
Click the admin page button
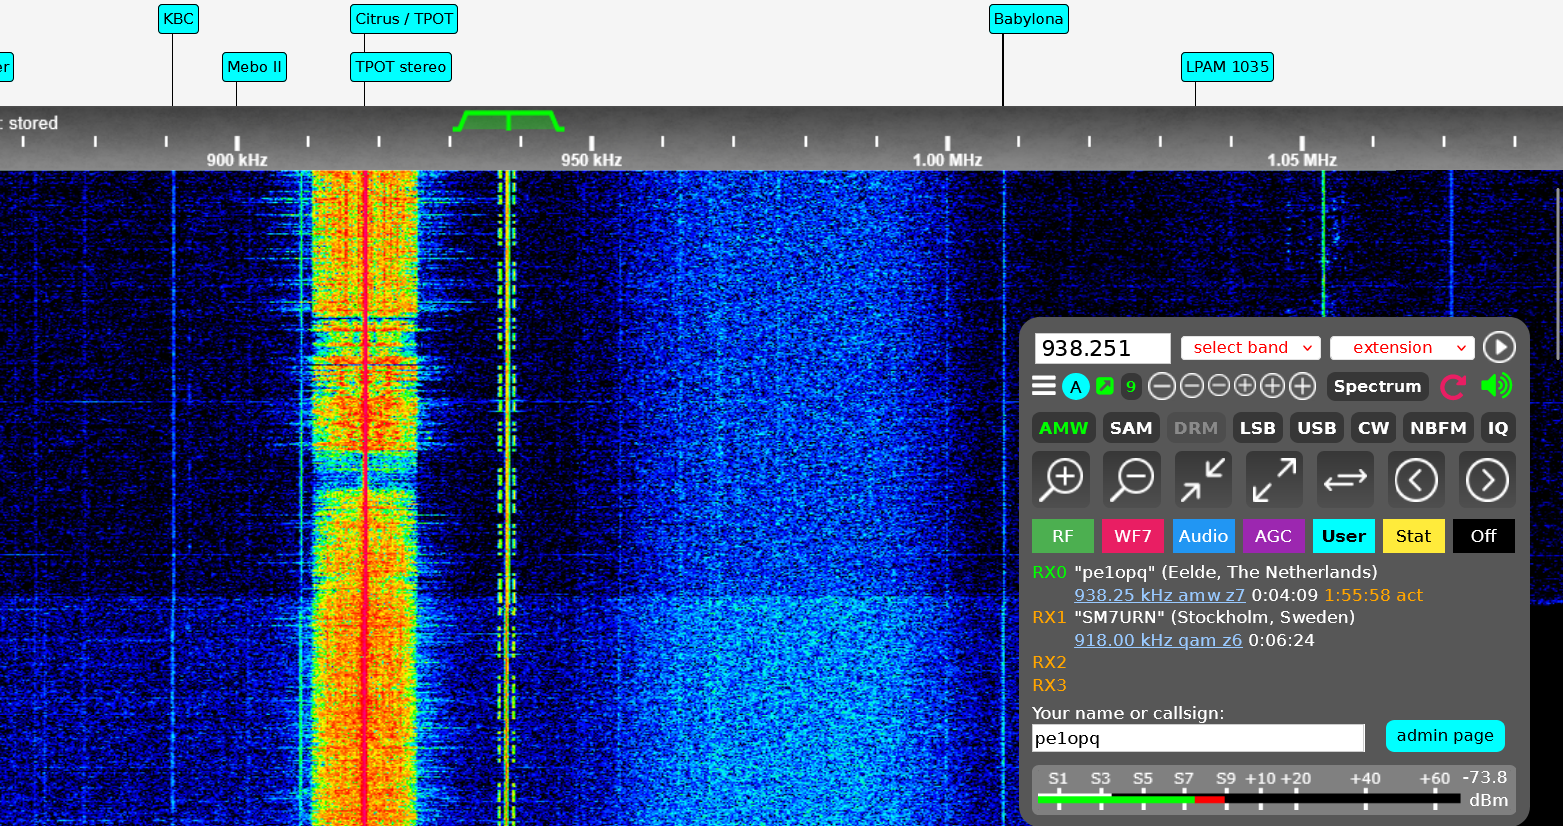pyautogui.click(x=1444, y=736)
